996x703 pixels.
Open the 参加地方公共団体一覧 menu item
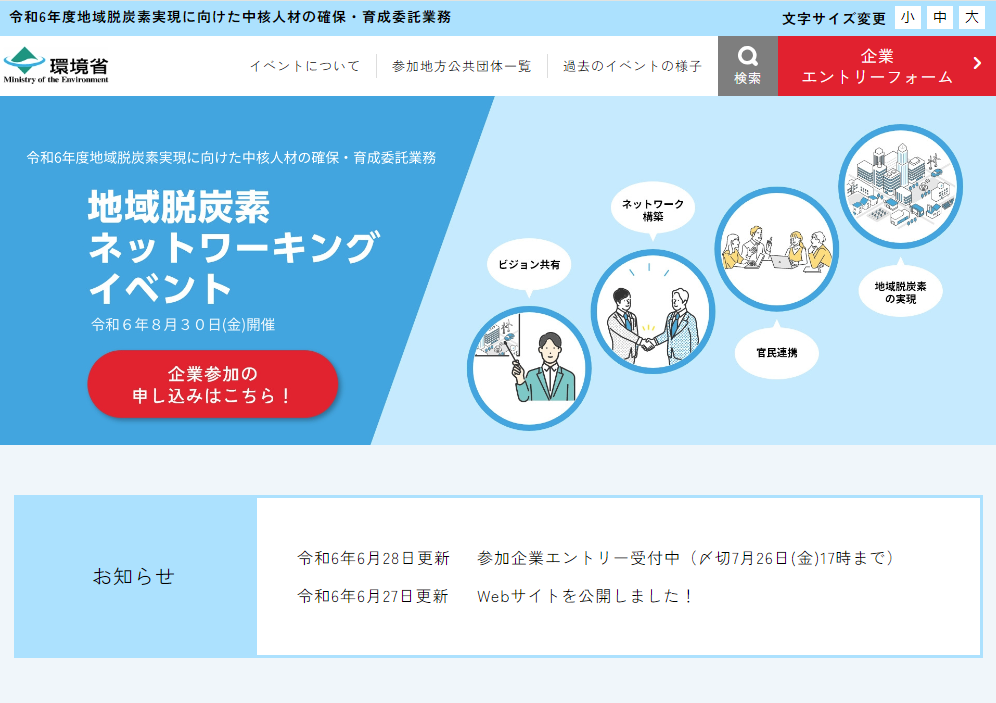[x=459, y=65]
